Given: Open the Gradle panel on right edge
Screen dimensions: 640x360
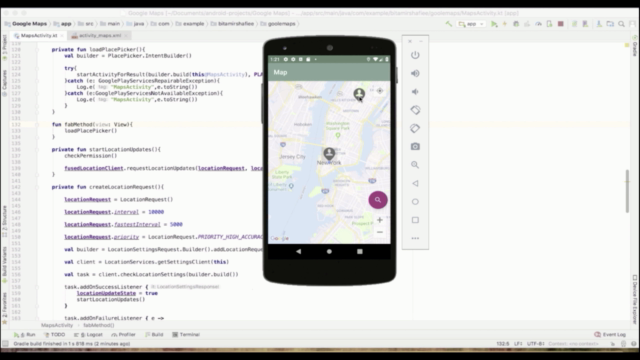Looking at the screenshot, I should (x=635, y=47).
